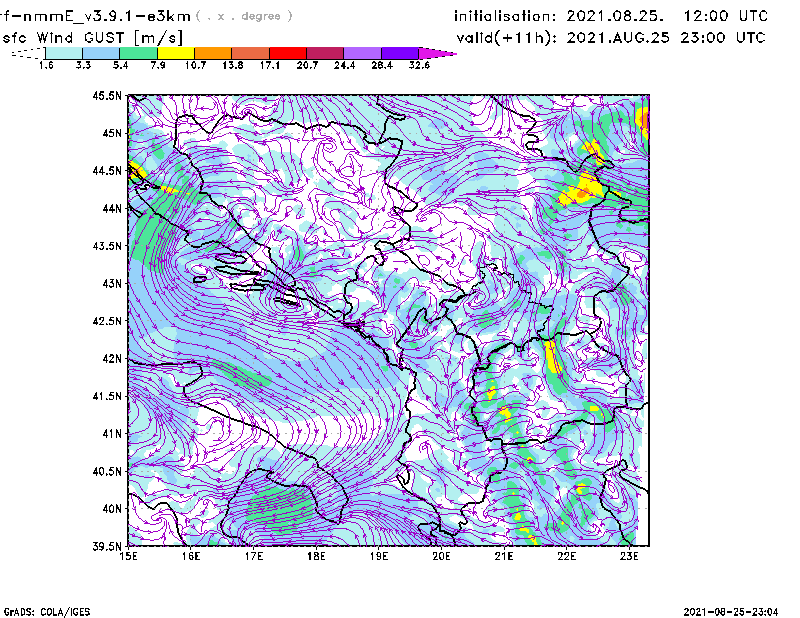Click the '3.3' colorbar value
This screenshot has width=800, height=618.
click(83, 65)
